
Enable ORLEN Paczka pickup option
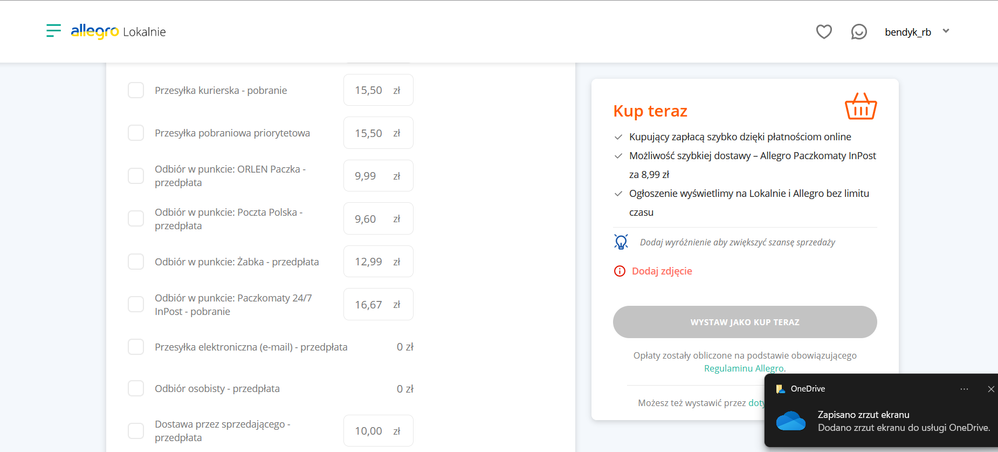[136, 176]
